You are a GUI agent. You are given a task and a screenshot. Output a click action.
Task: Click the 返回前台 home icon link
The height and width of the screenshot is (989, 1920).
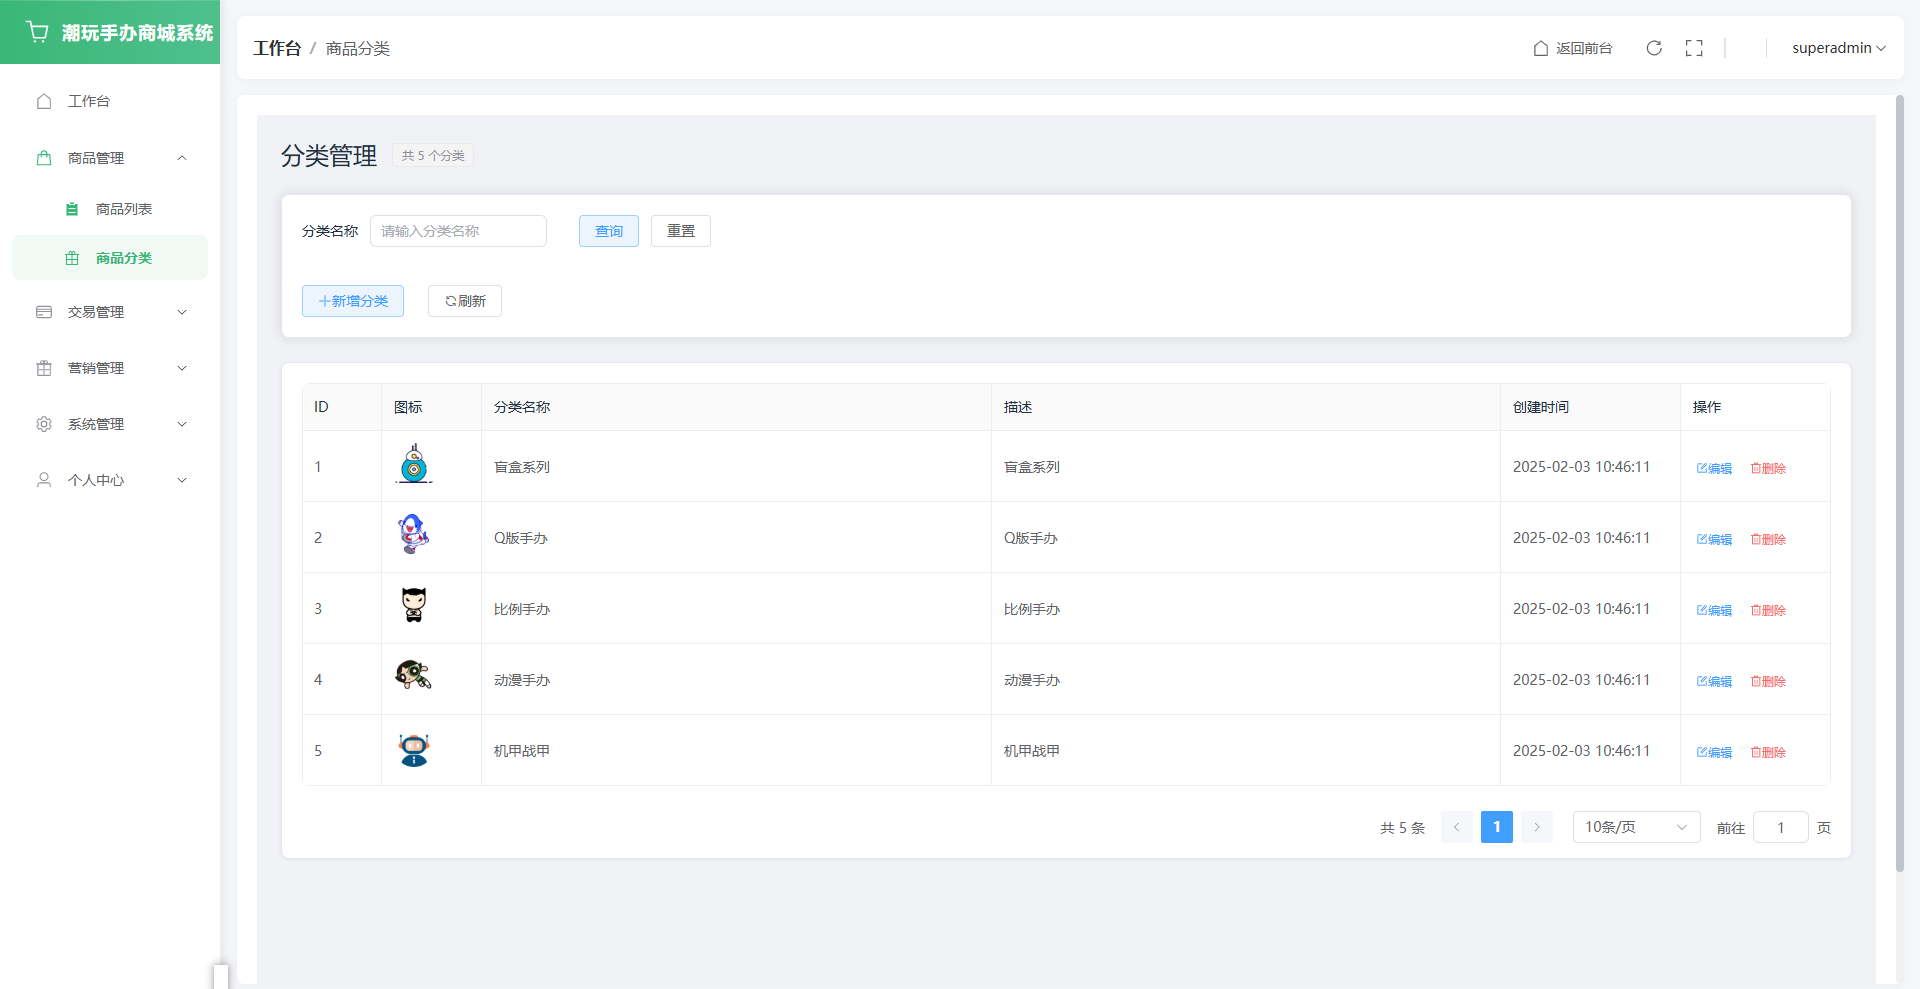(x=1573, y=48)
